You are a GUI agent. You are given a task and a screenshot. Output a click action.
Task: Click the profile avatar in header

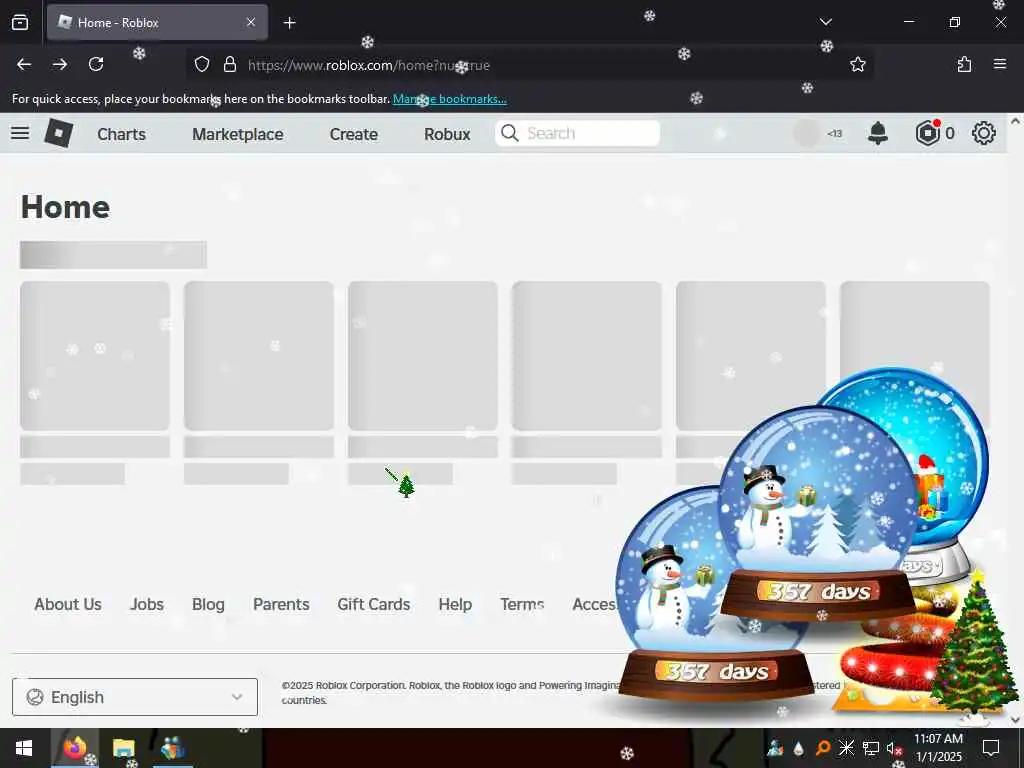806,133
